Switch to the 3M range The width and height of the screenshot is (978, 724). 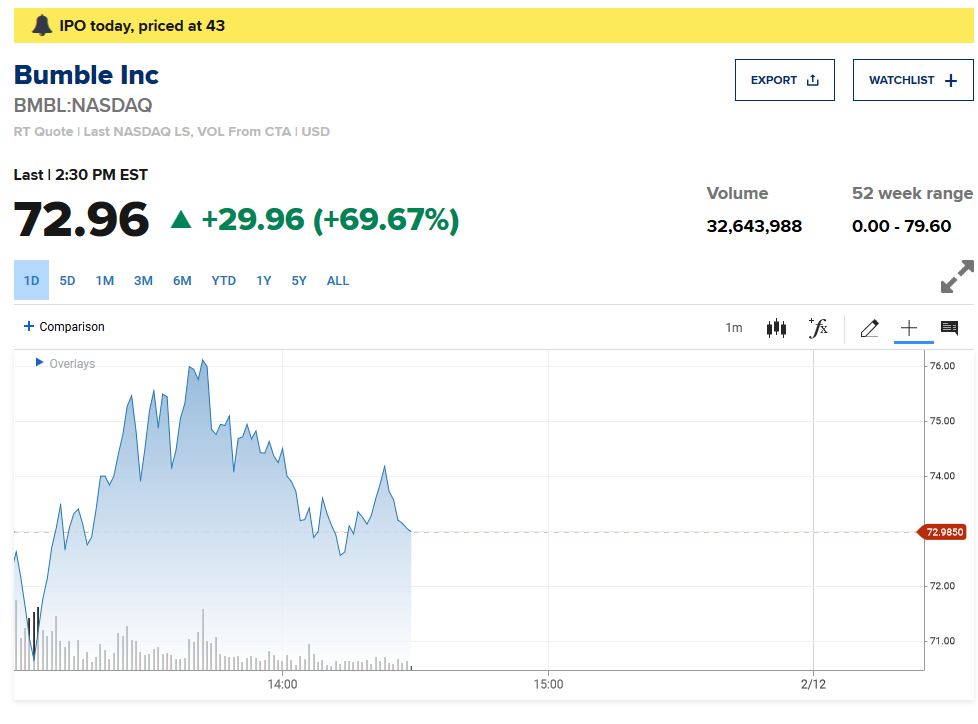click(143, 281)
